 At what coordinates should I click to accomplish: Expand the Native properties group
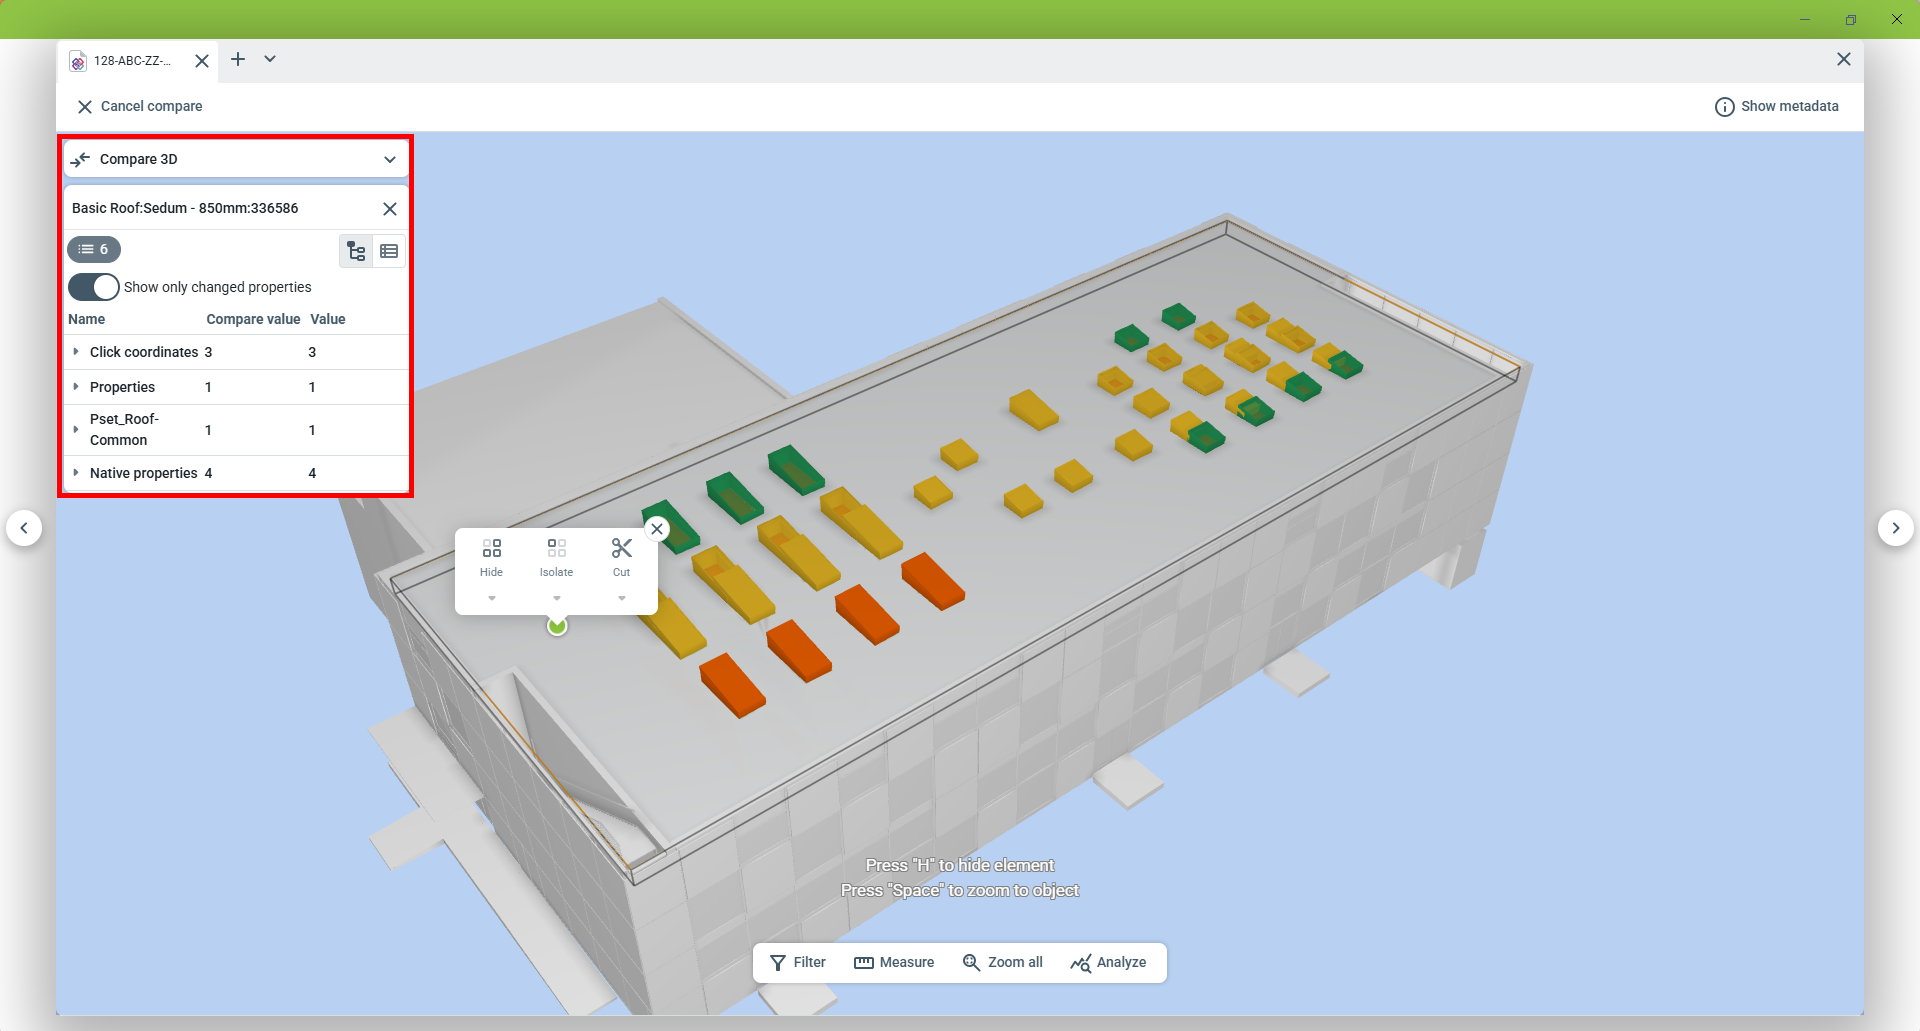tap(76, 473)
